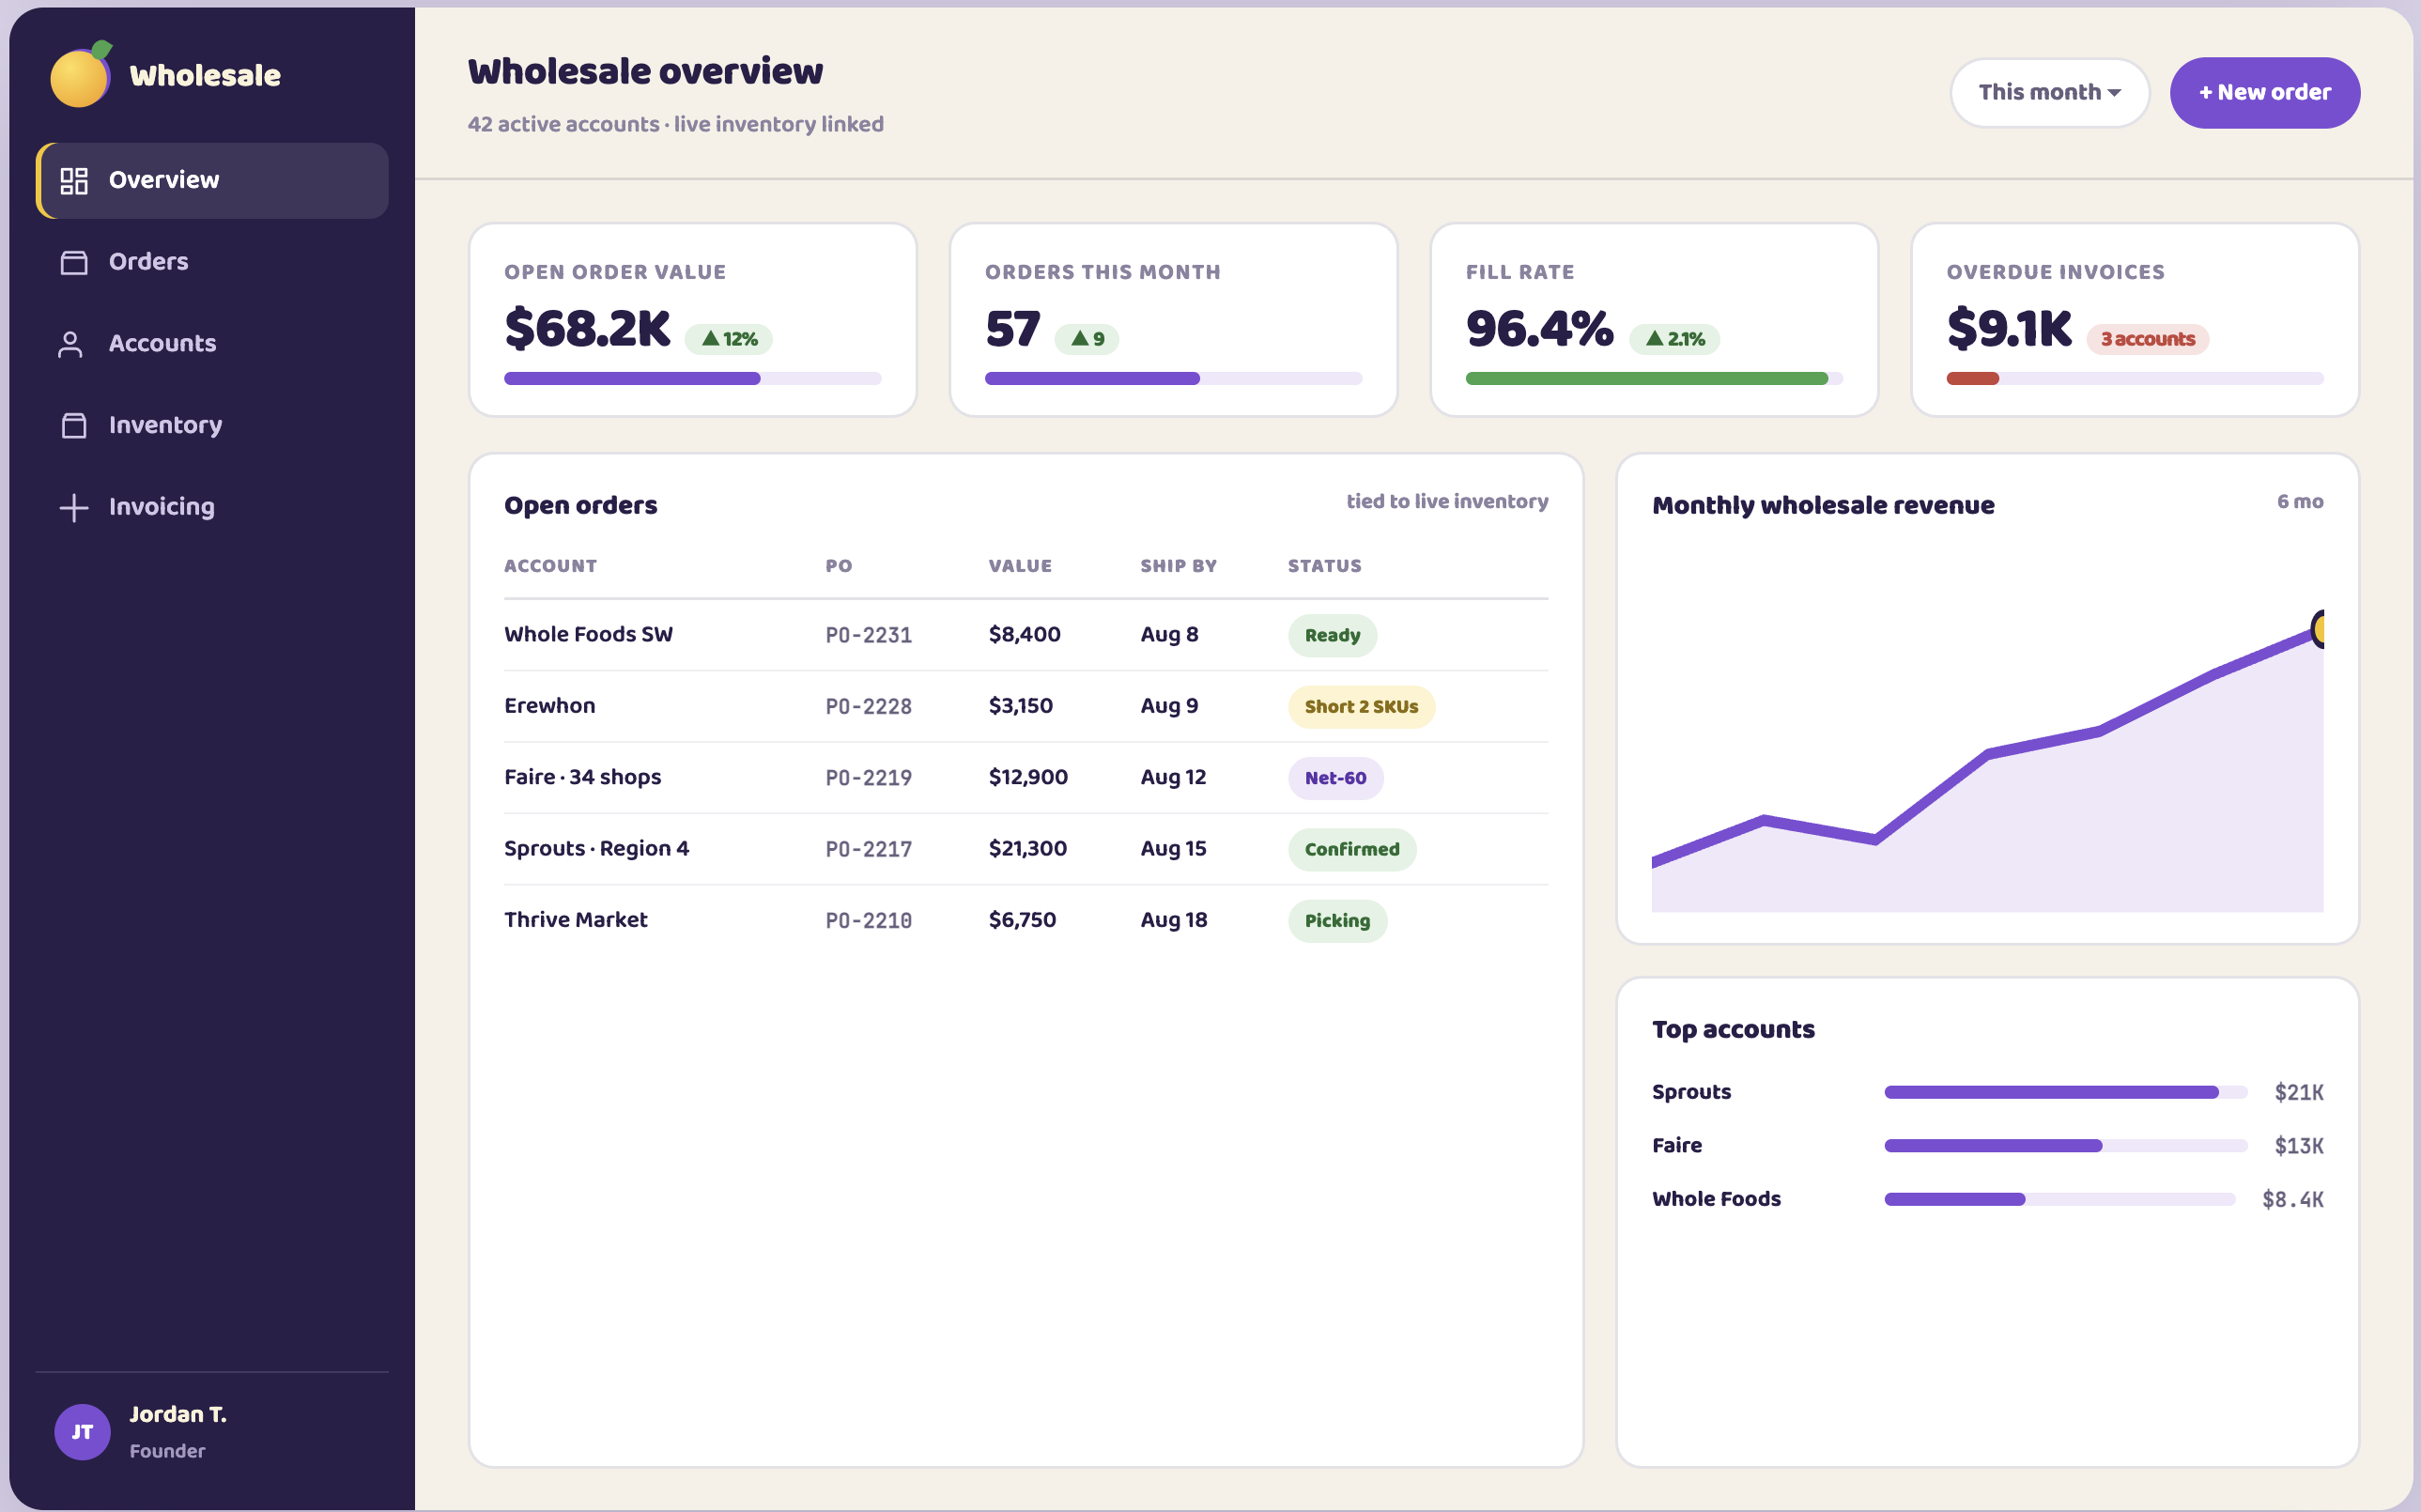Click the $21,300 value cell
2421x1512 pixels.
point(1027,848)
